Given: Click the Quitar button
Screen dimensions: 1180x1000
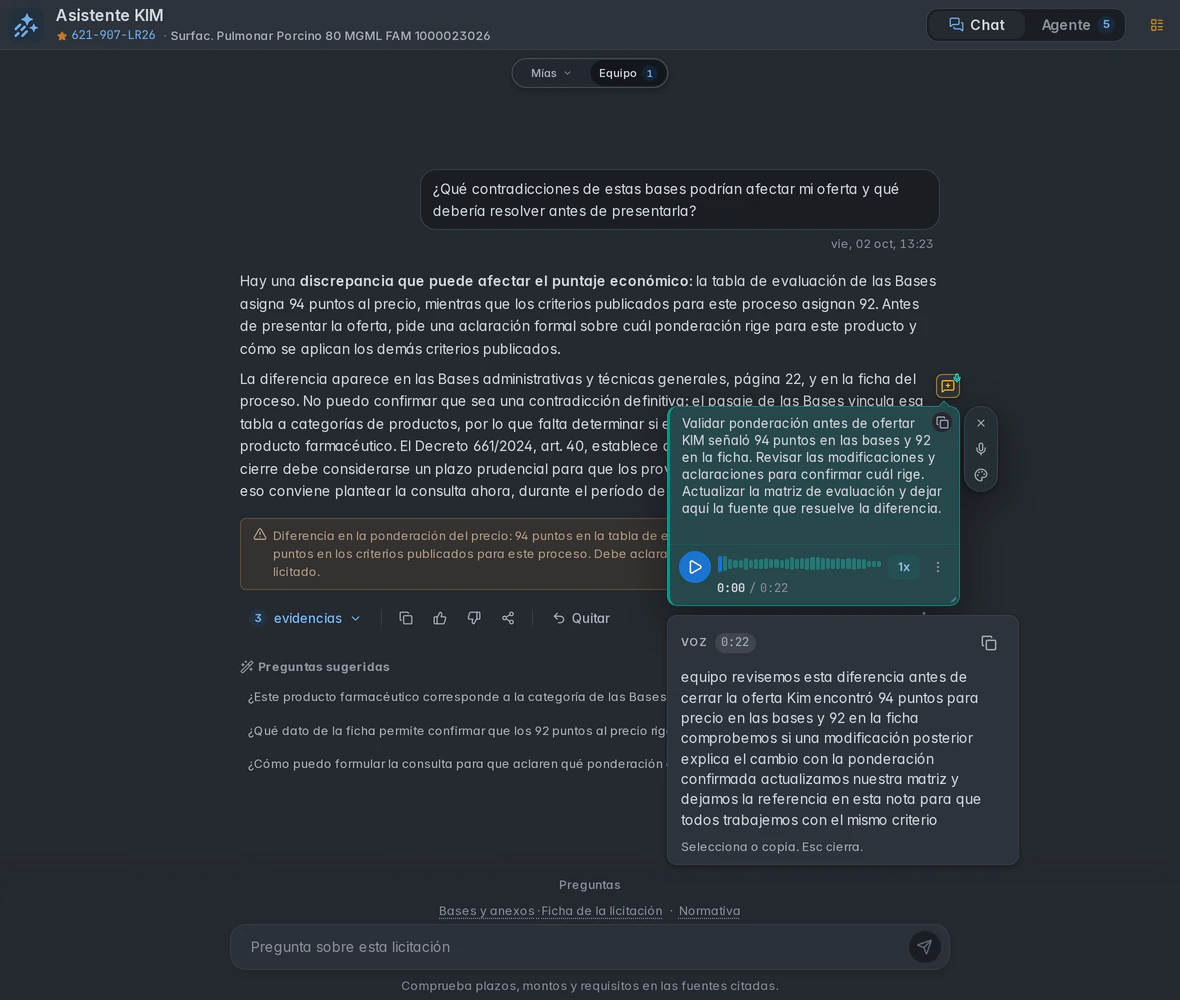Looking at the screenshot, I should coord(581,618).
